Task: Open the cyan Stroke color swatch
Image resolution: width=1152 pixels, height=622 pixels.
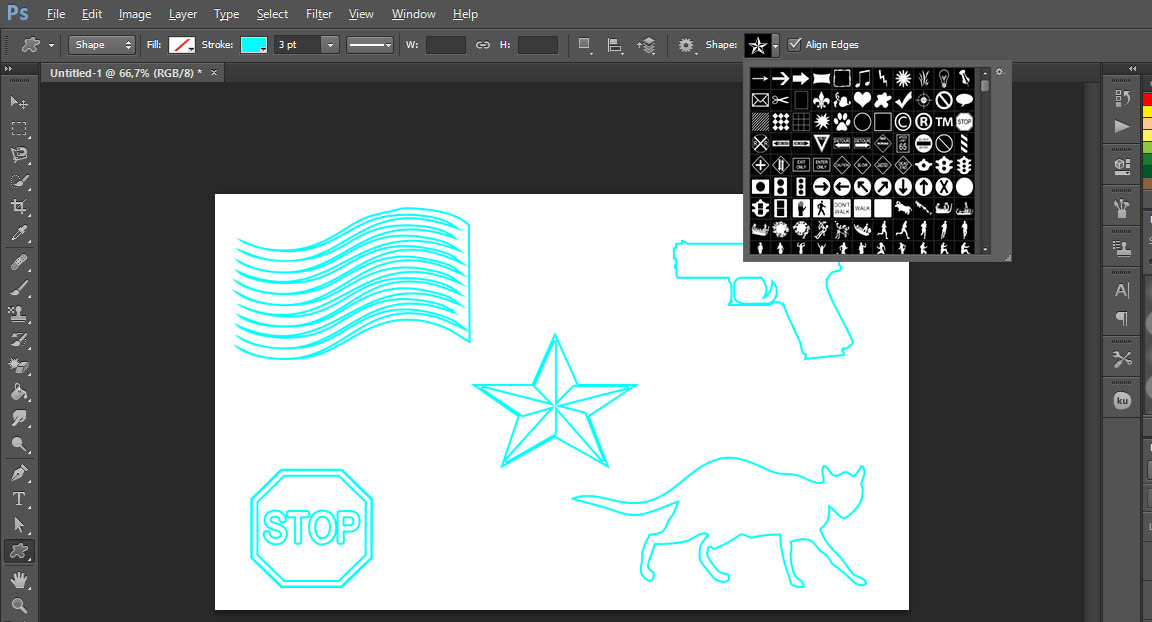Action: [253, 45]
